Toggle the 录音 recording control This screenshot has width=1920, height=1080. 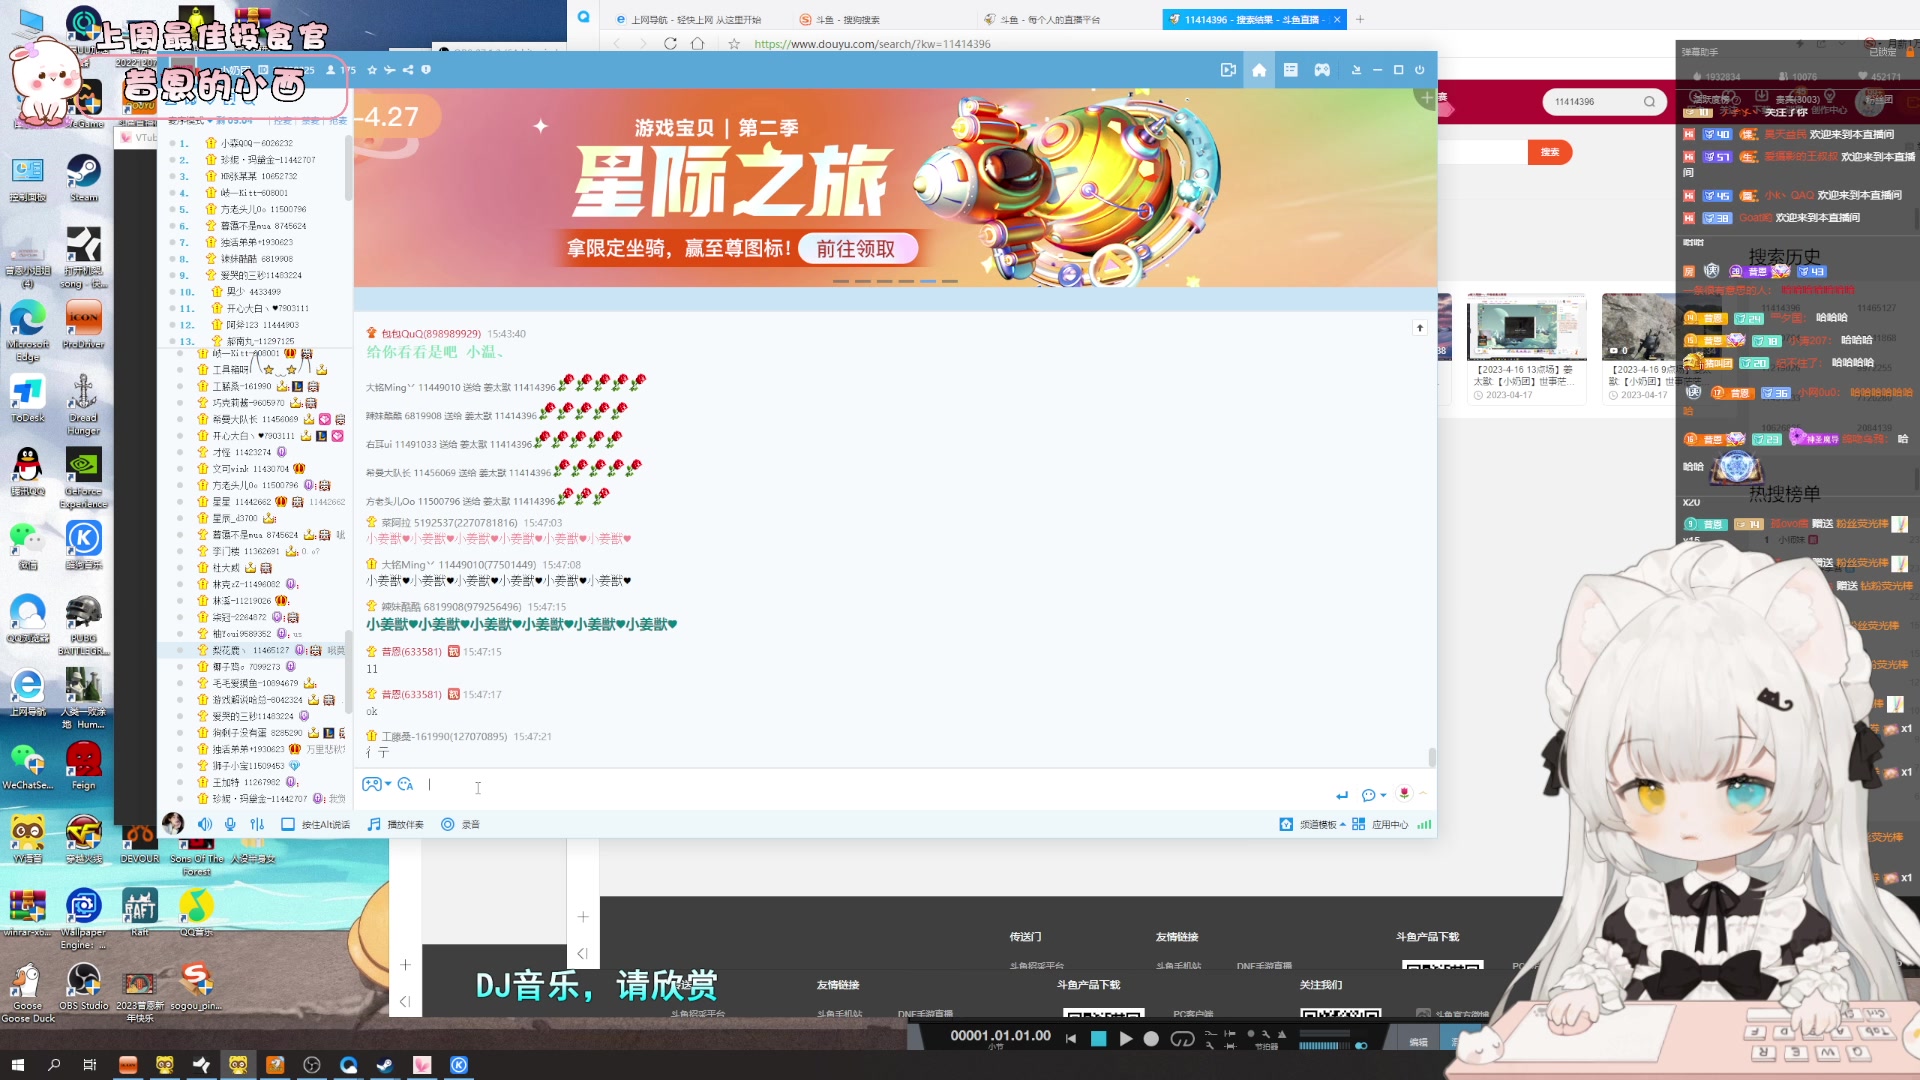tap(448, 824)
